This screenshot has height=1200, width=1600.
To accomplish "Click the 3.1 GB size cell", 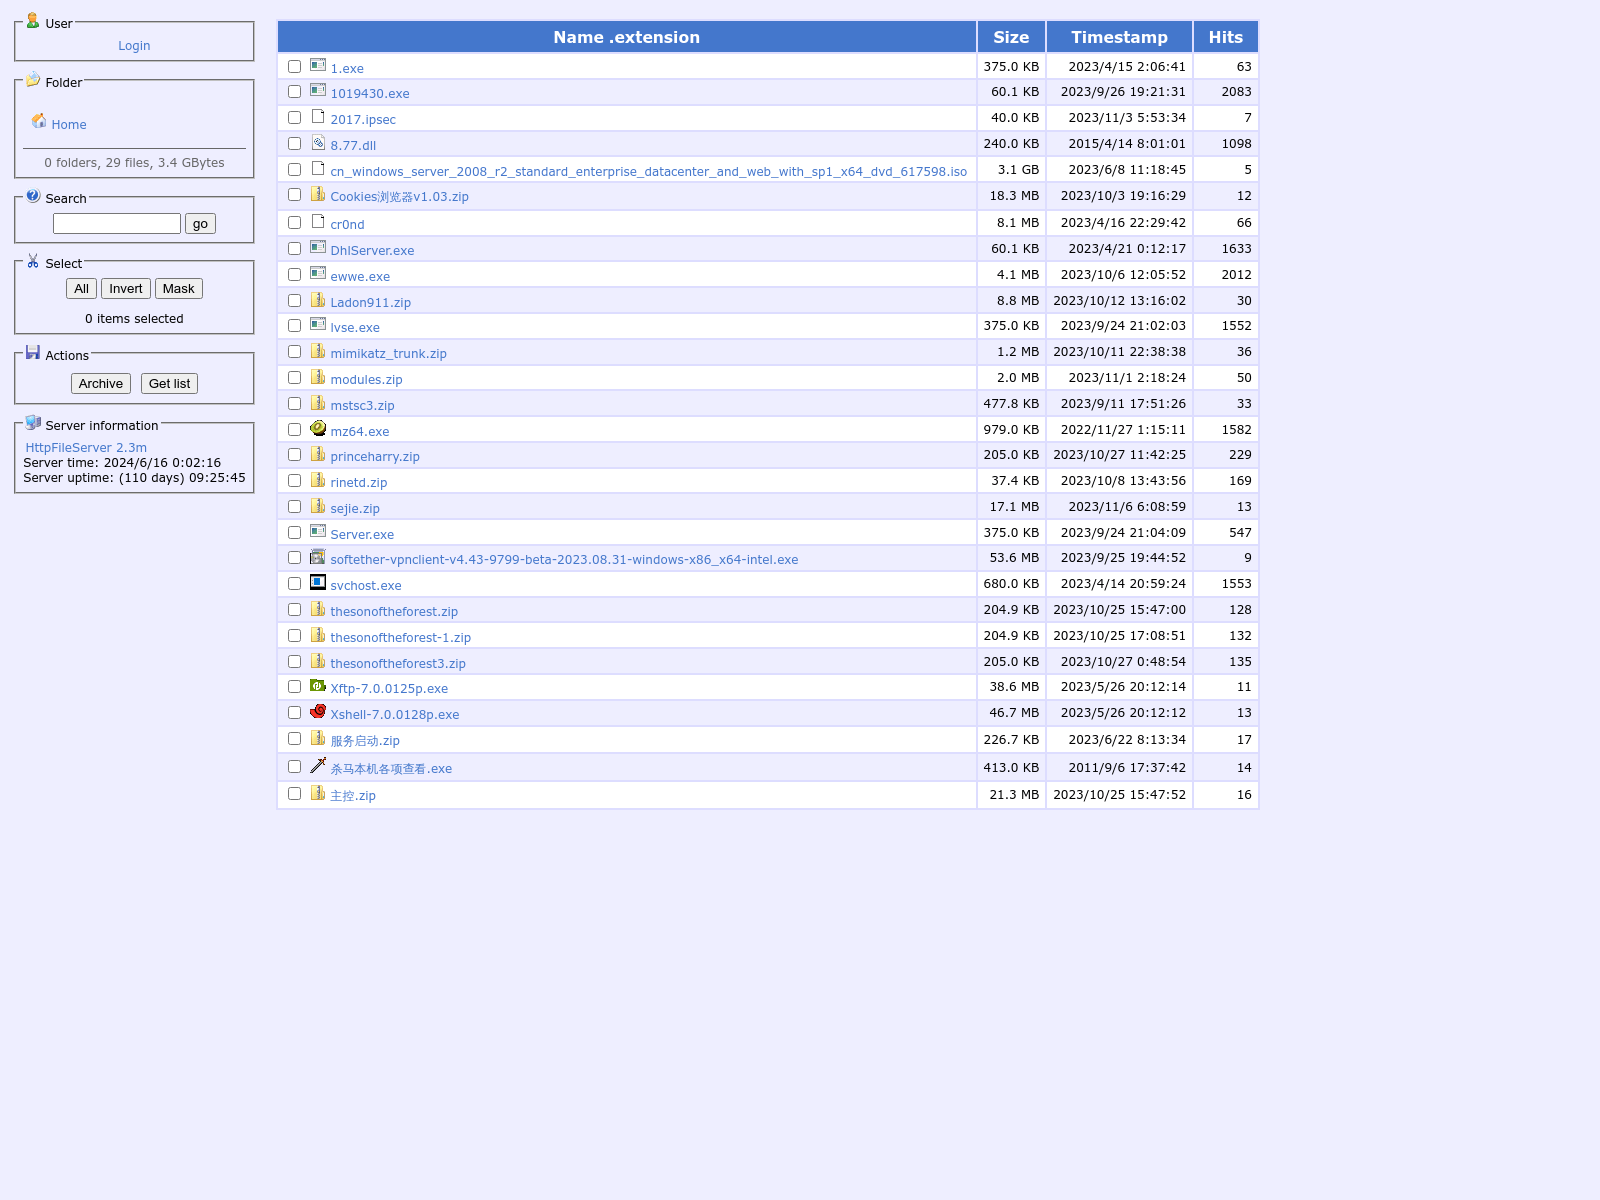I will tap(1011, 170).
